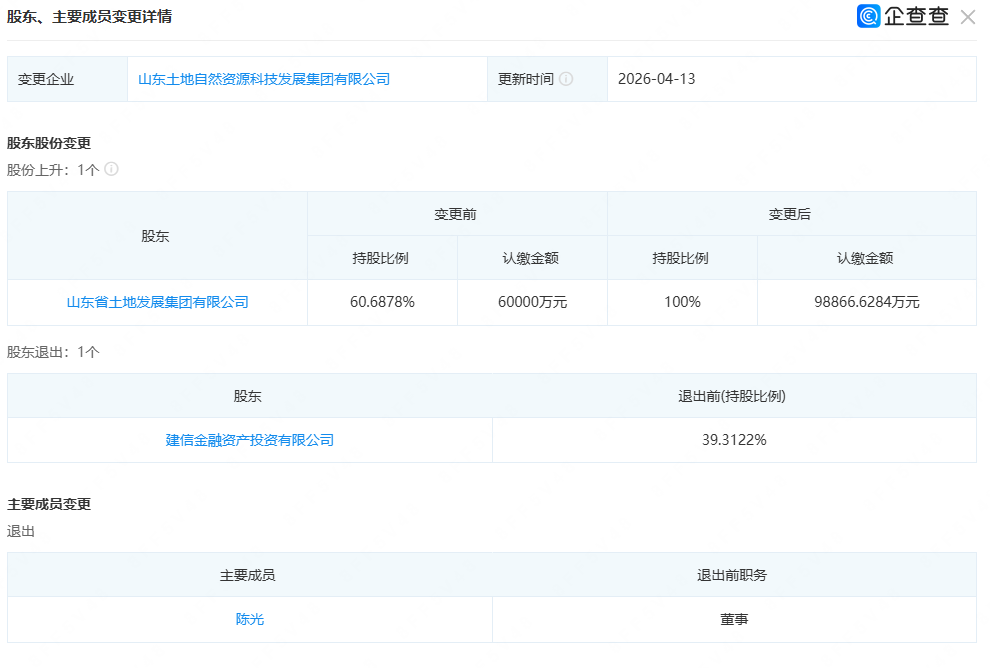Click the 退出前(持股比例) column header
This screenshot has height=668, width=990.
(x=733, y=396)
